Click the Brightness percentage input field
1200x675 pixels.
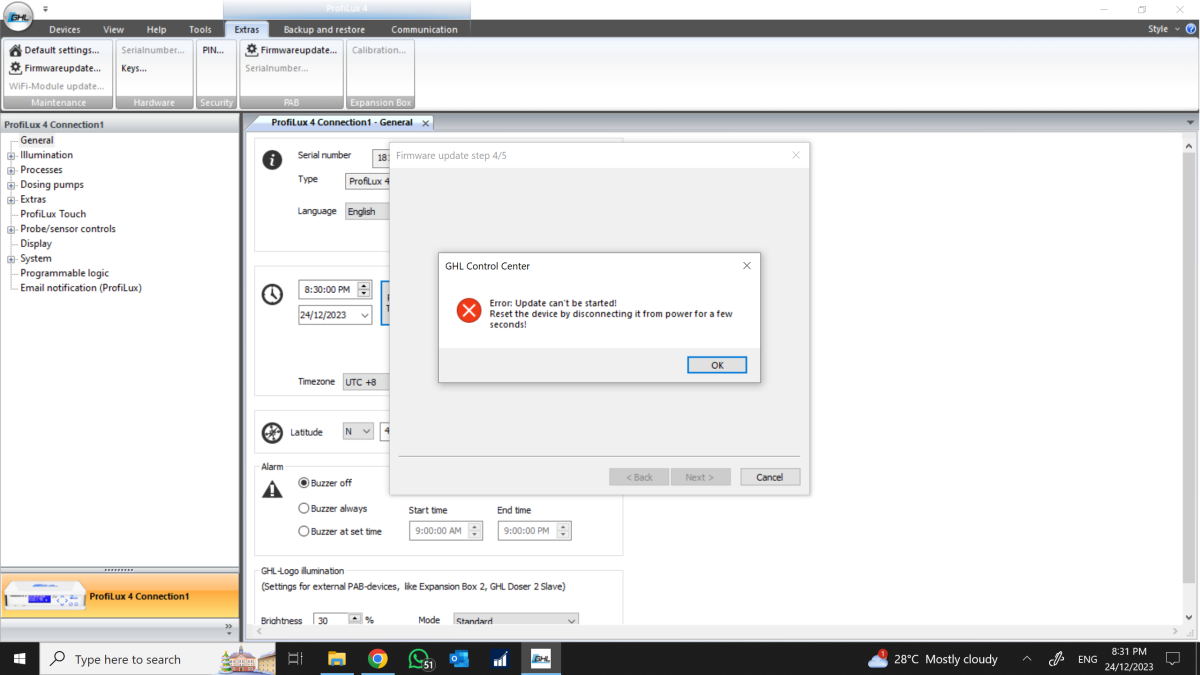330,620
